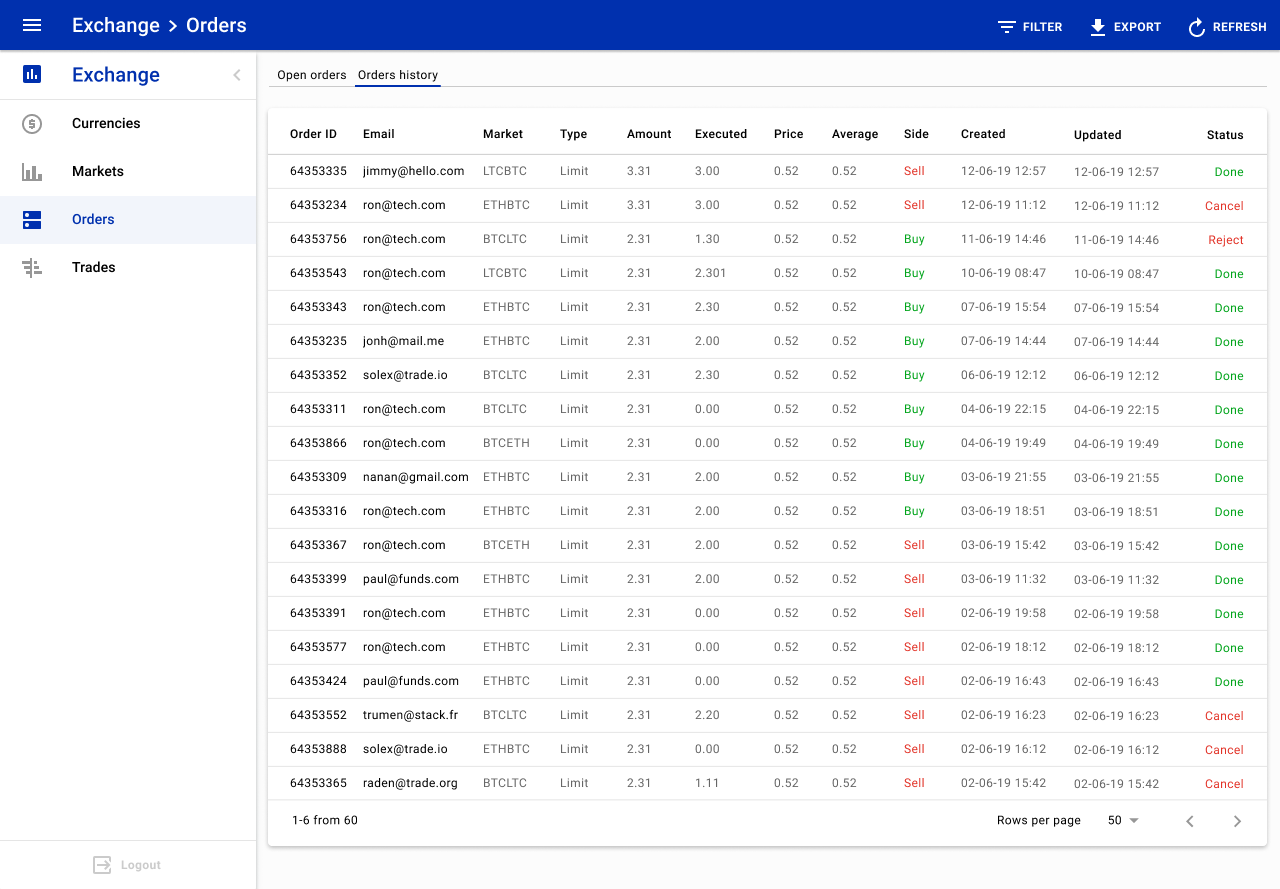Image resolution: width=1280 pixels, height=889 pixels.
Task: Click order ID 64353424
Action: pyautogui.click(x=318, y=681)
